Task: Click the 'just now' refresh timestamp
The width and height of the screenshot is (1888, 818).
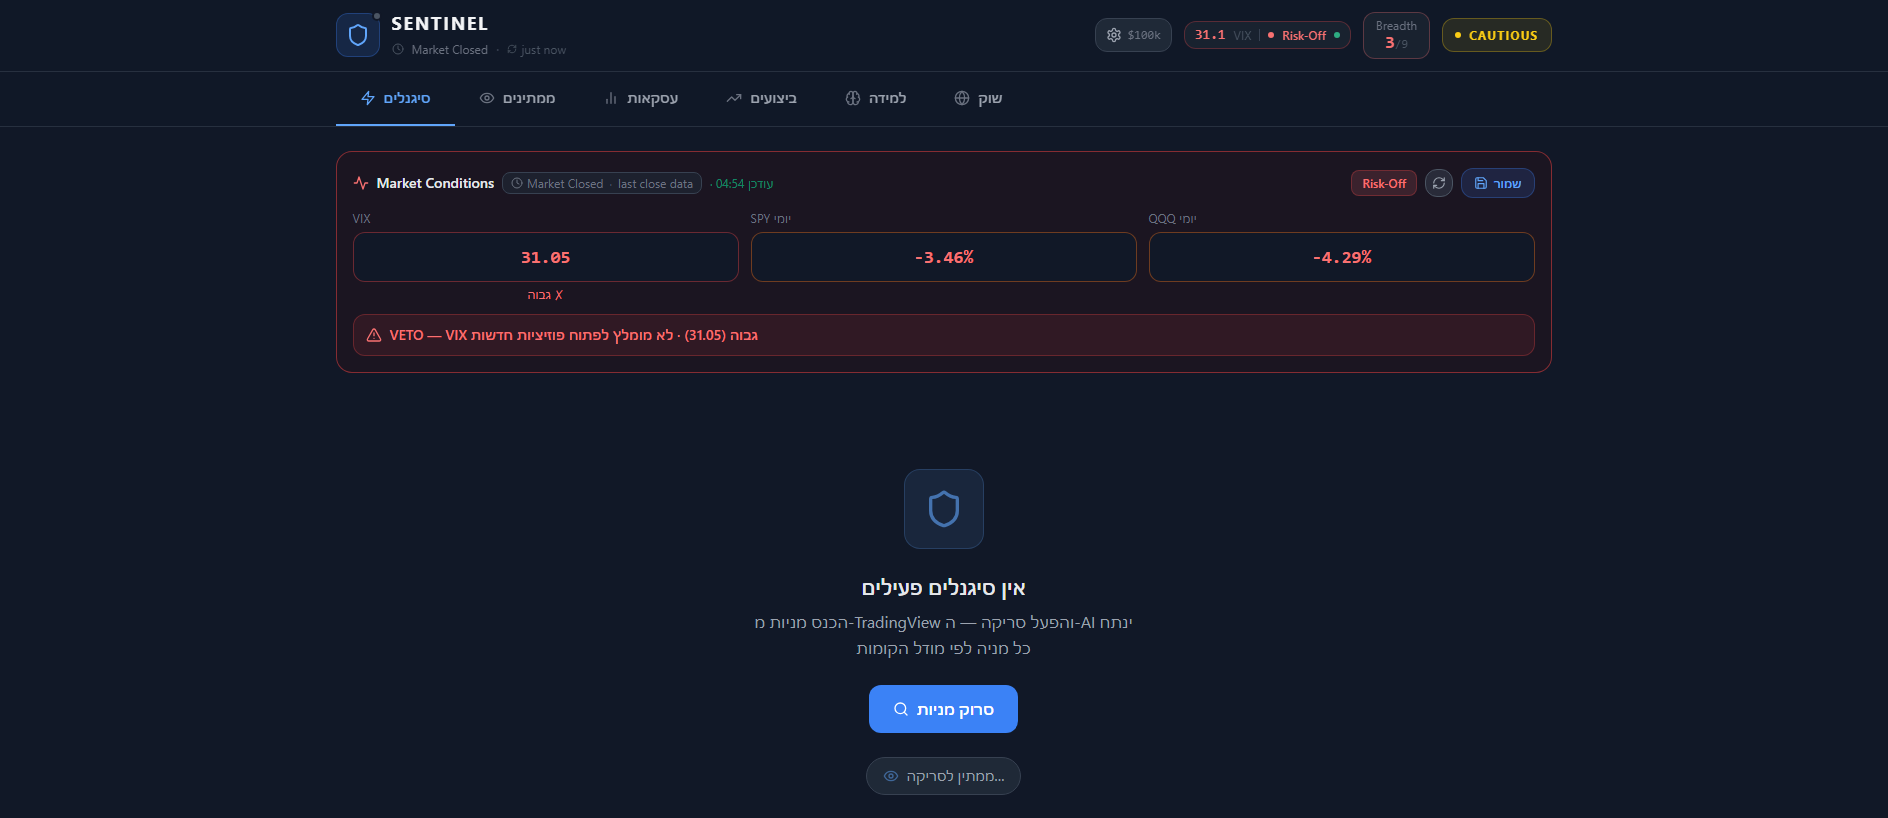Action: pos(537,50)
